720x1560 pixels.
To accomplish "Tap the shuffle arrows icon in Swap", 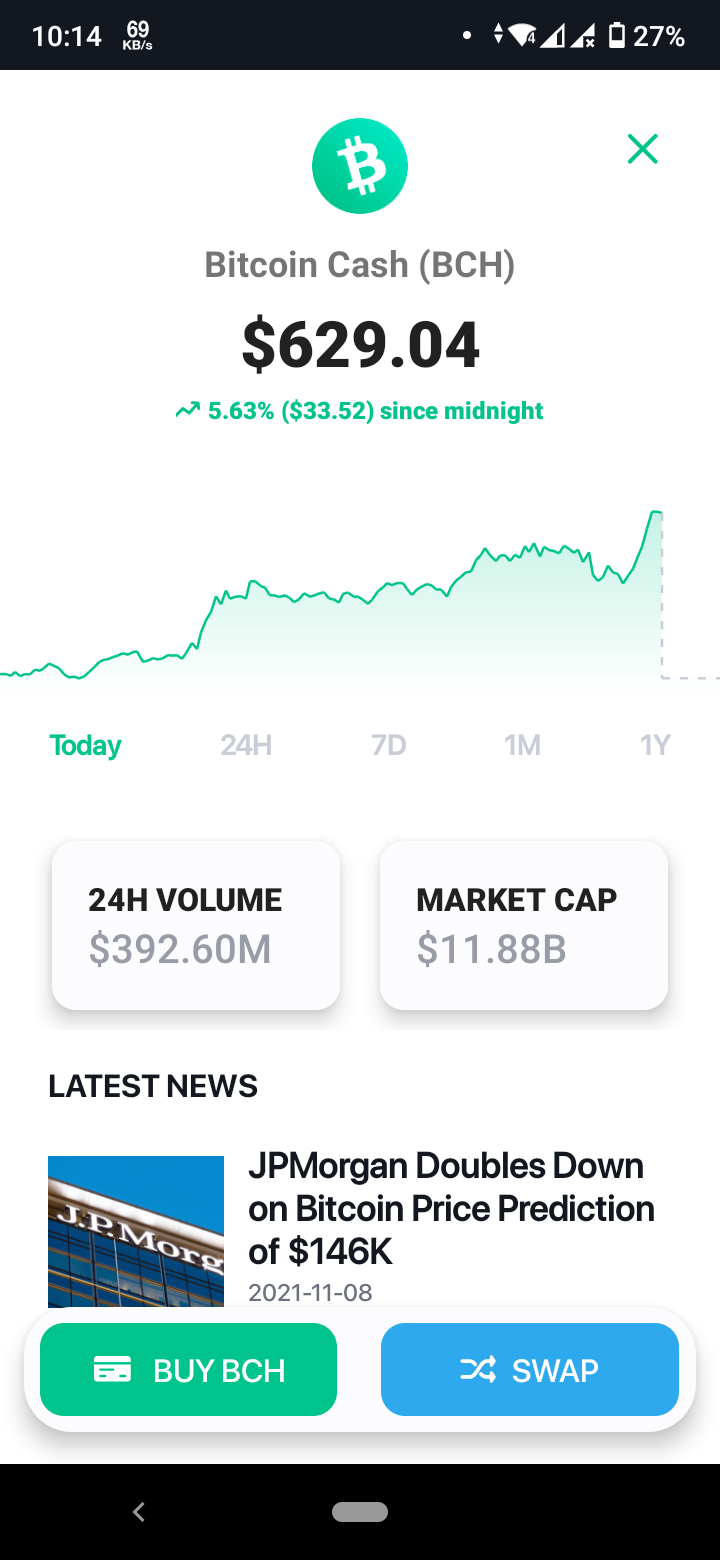I will point(478,1370).
